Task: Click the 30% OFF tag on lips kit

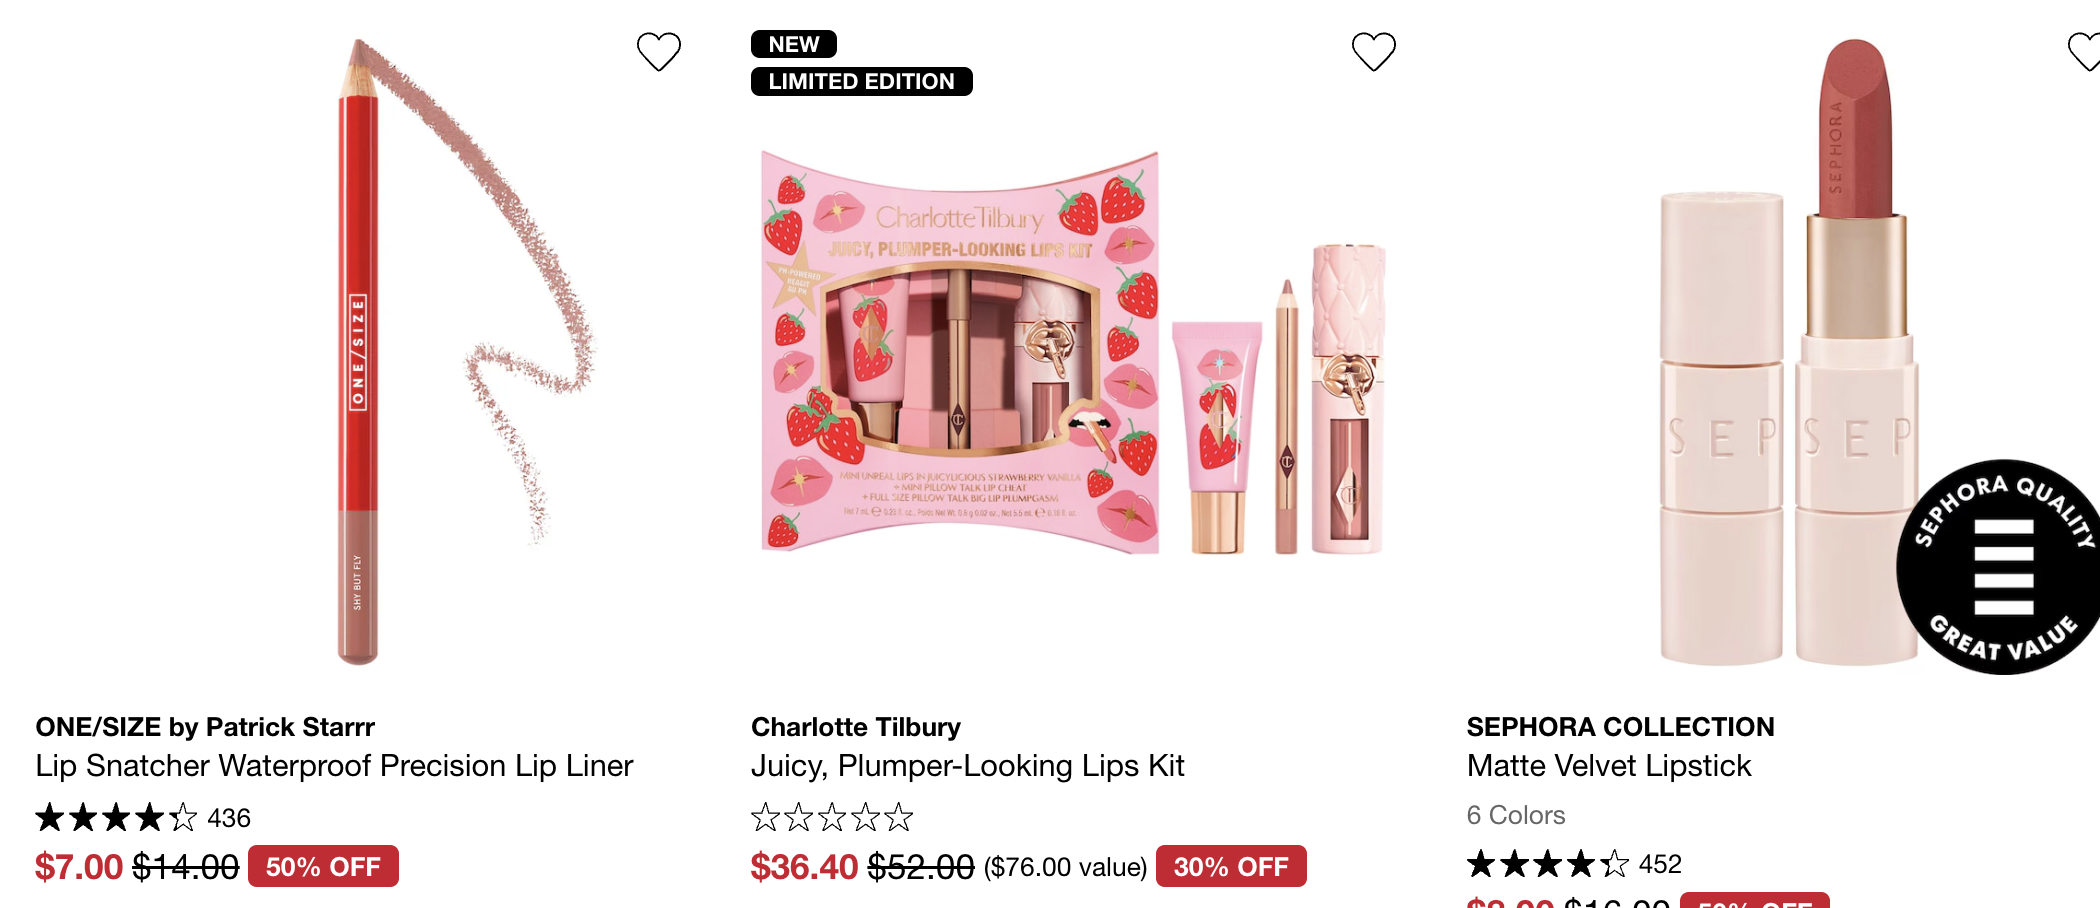Action: [x=1231, y=866]
